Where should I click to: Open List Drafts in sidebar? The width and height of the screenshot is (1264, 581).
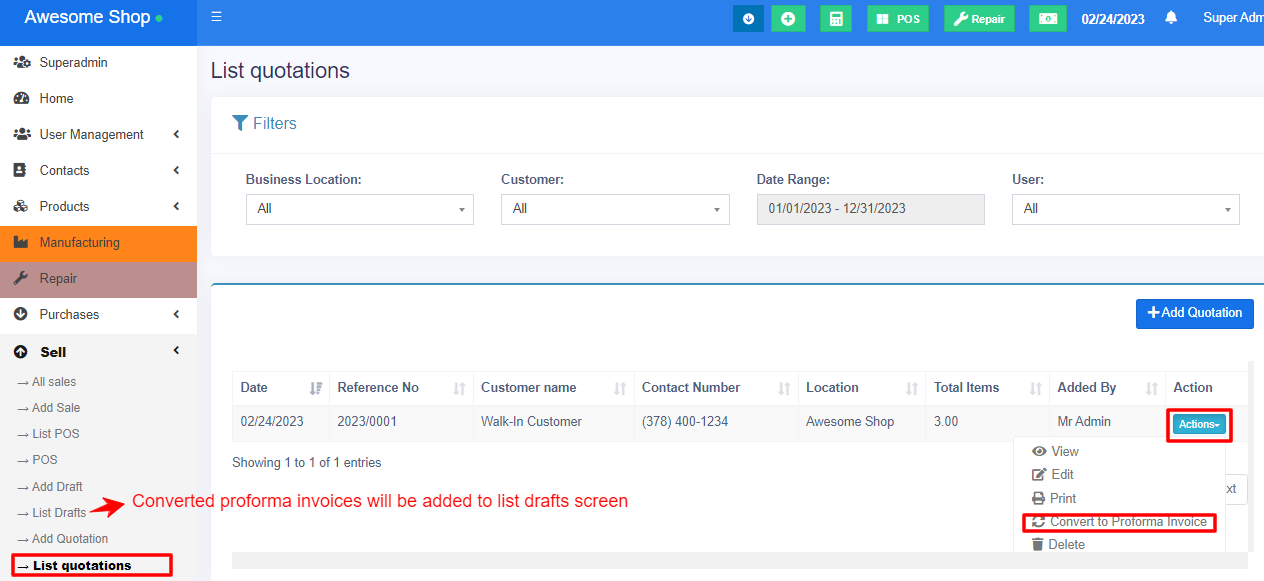click(x=59, y=513)
